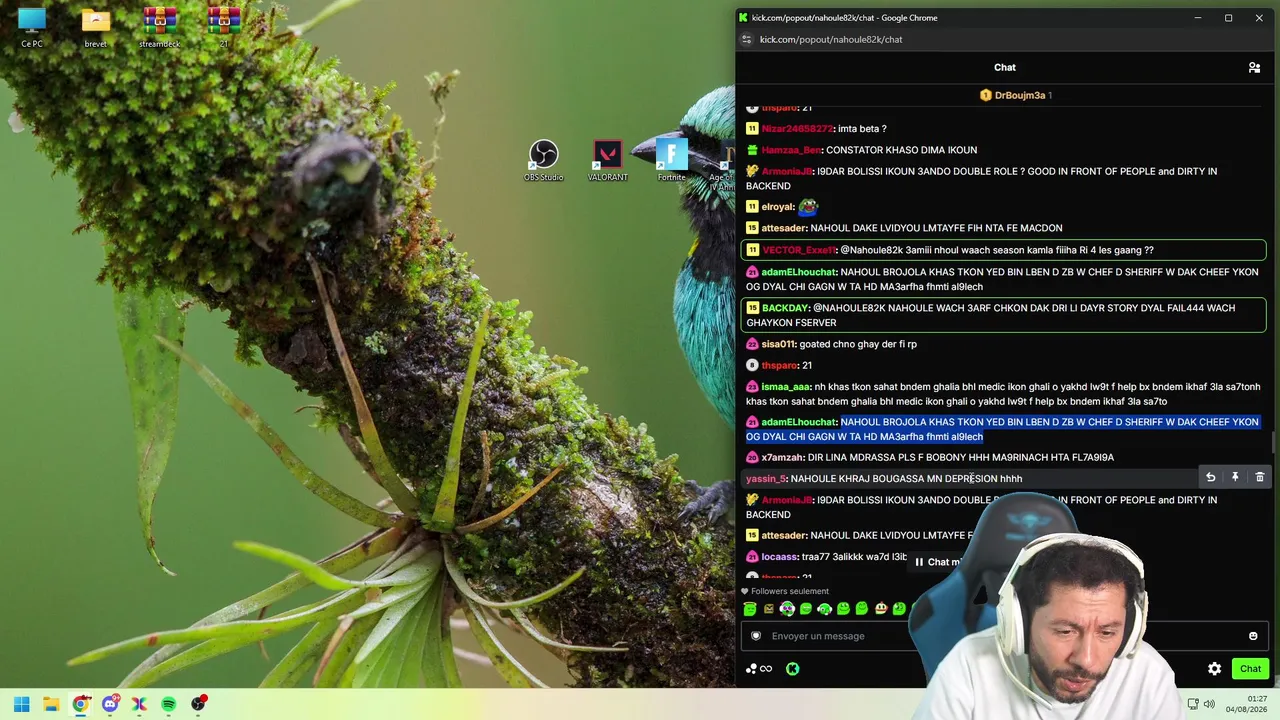Open Windows Start menu
Screen dimensions: 1280x720
(21, 704)
